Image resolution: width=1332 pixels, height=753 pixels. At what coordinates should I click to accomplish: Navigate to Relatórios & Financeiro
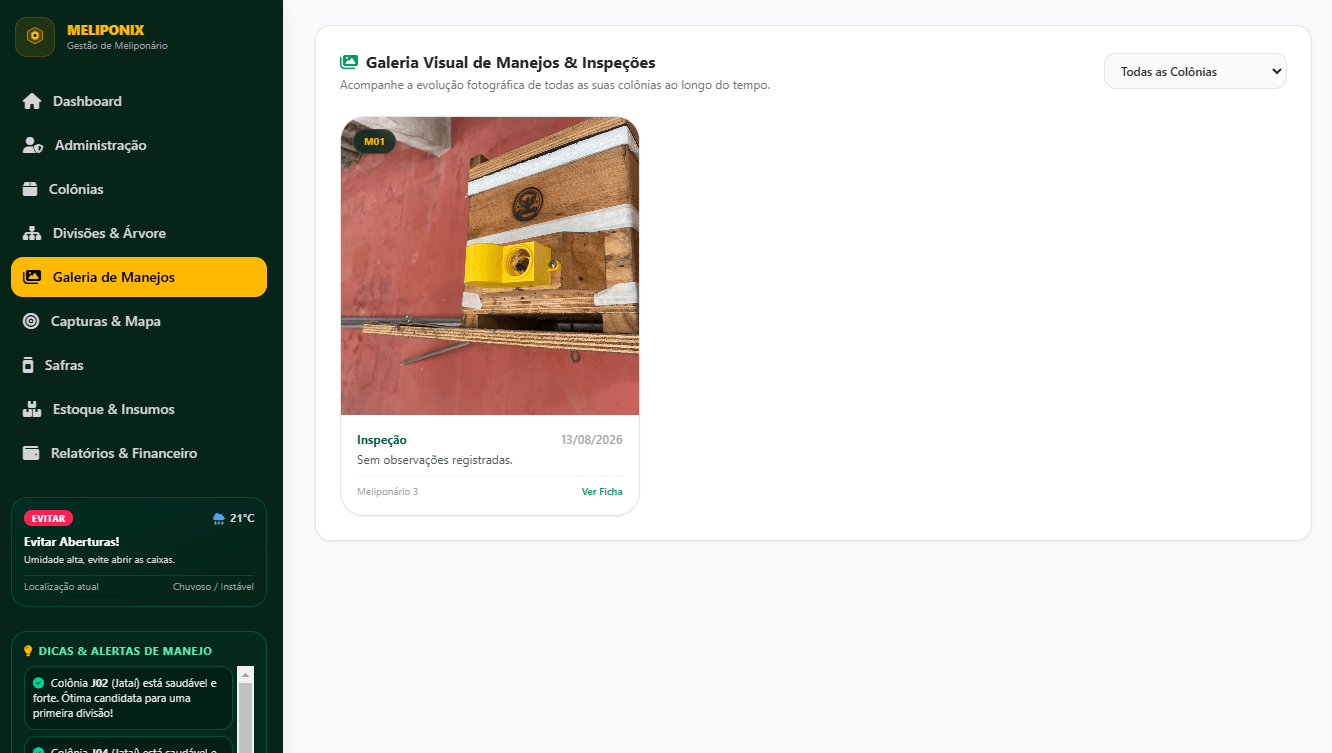[139, 453]
